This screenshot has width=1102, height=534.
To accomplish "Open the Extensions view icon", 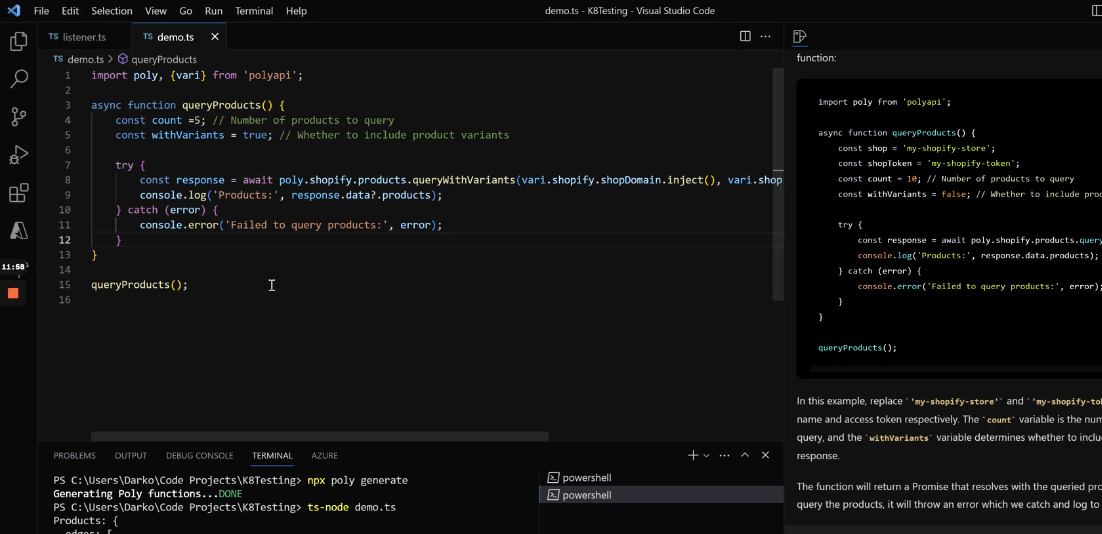I will coord(18,193).
